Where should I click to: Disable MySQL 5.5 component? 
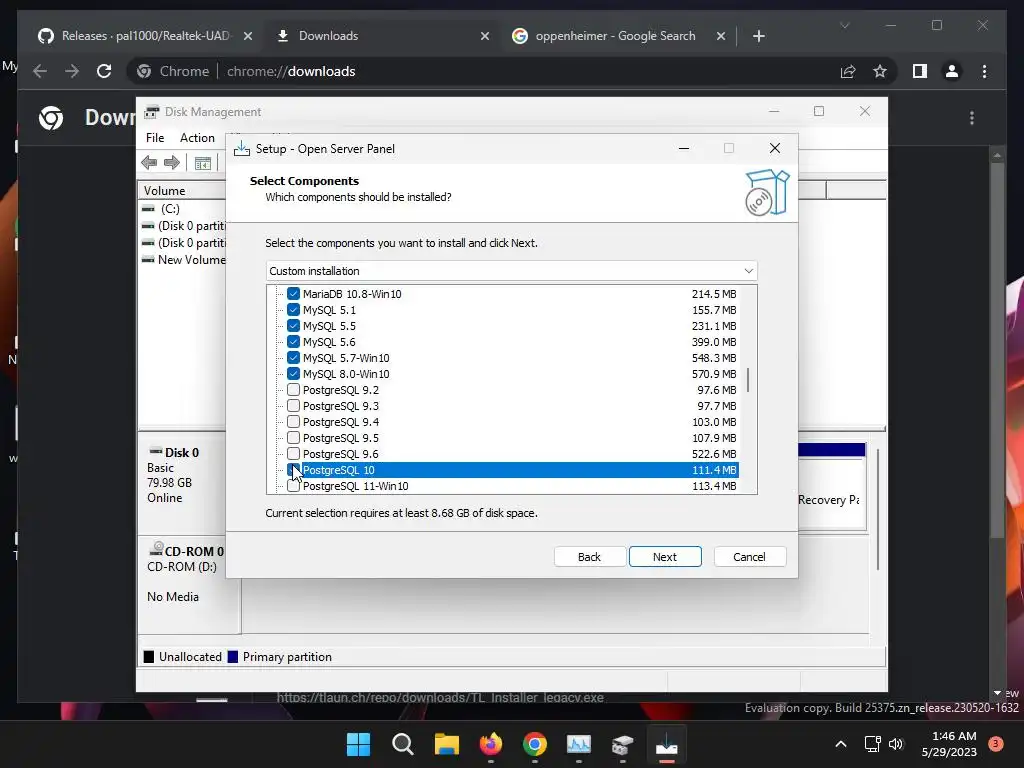(293, 326)
